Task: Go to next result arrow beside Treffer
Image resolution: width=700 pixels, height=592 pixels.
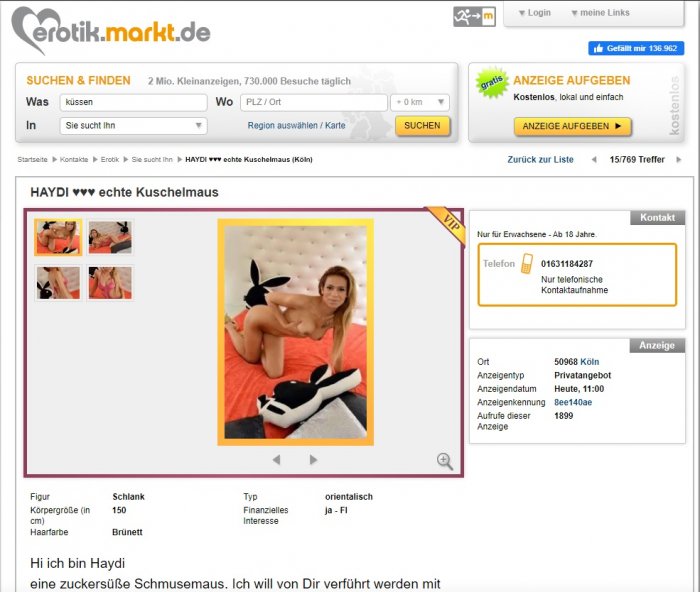Action: click(x=679, y=159)
